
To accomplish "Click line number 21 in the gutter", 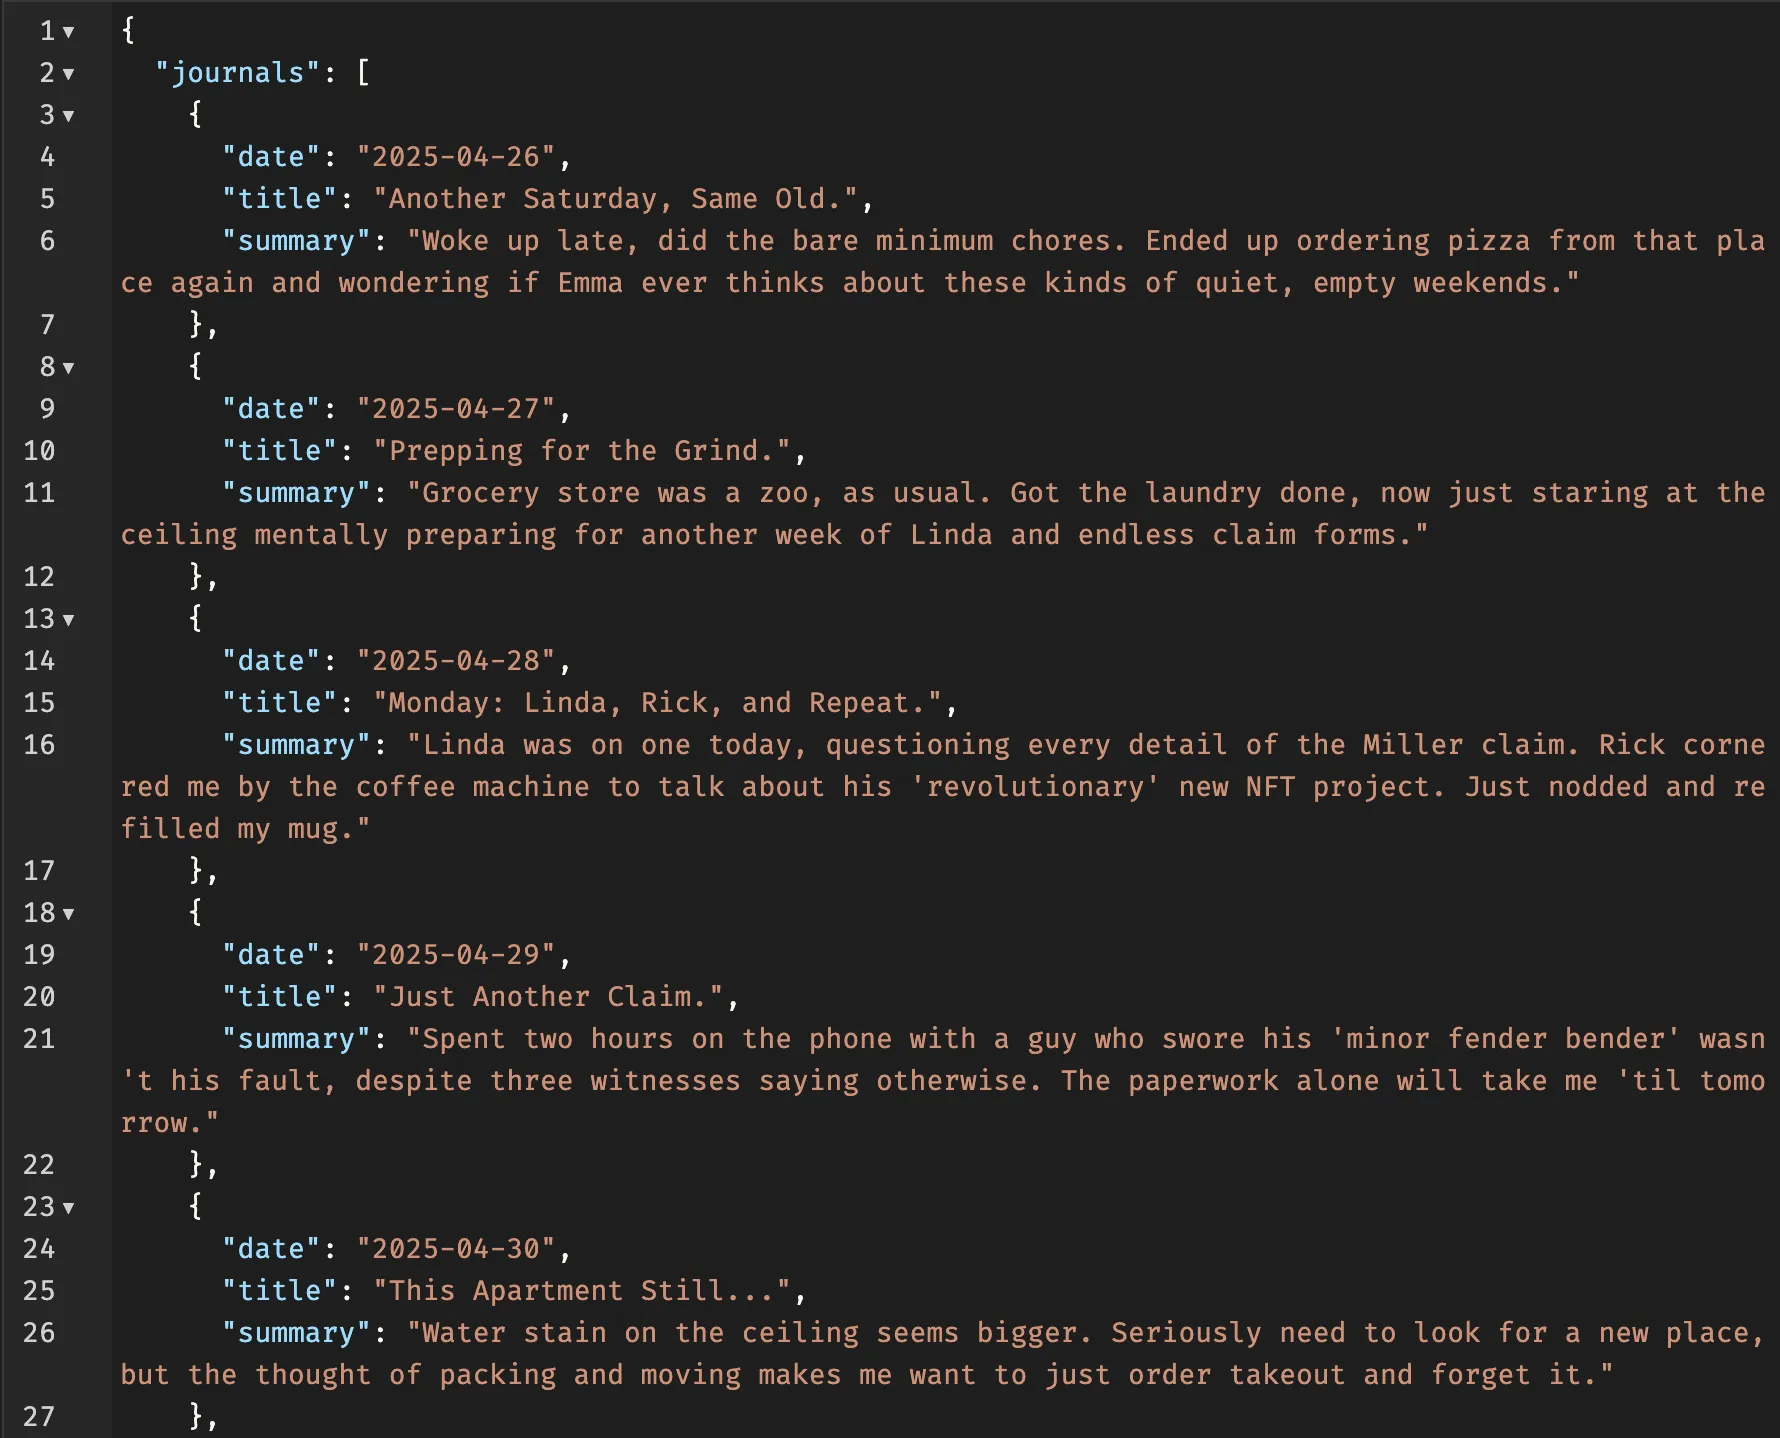I will click(x=39, y=1039).
